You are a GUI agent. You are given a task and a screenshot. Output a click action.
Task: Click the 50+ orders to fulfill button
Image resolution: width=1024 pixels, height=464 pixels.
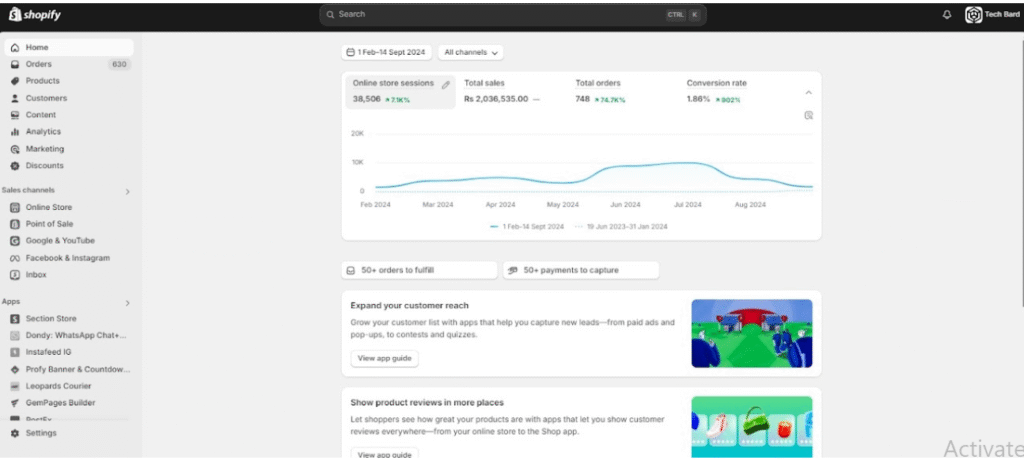pos(419,270)
